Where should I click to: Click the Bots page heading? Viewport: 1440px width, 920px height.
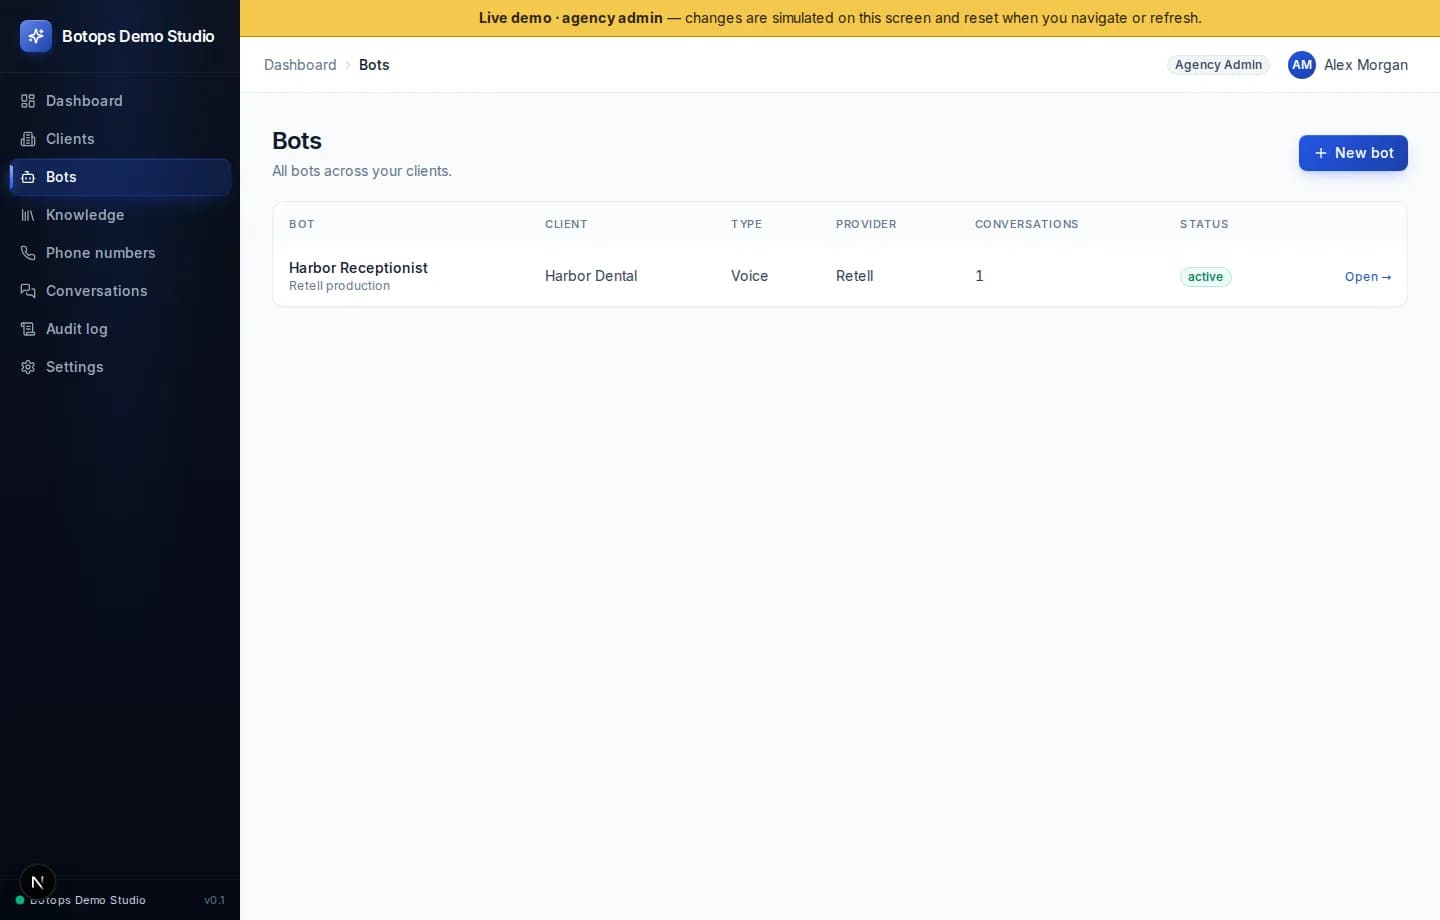[297, 141]
